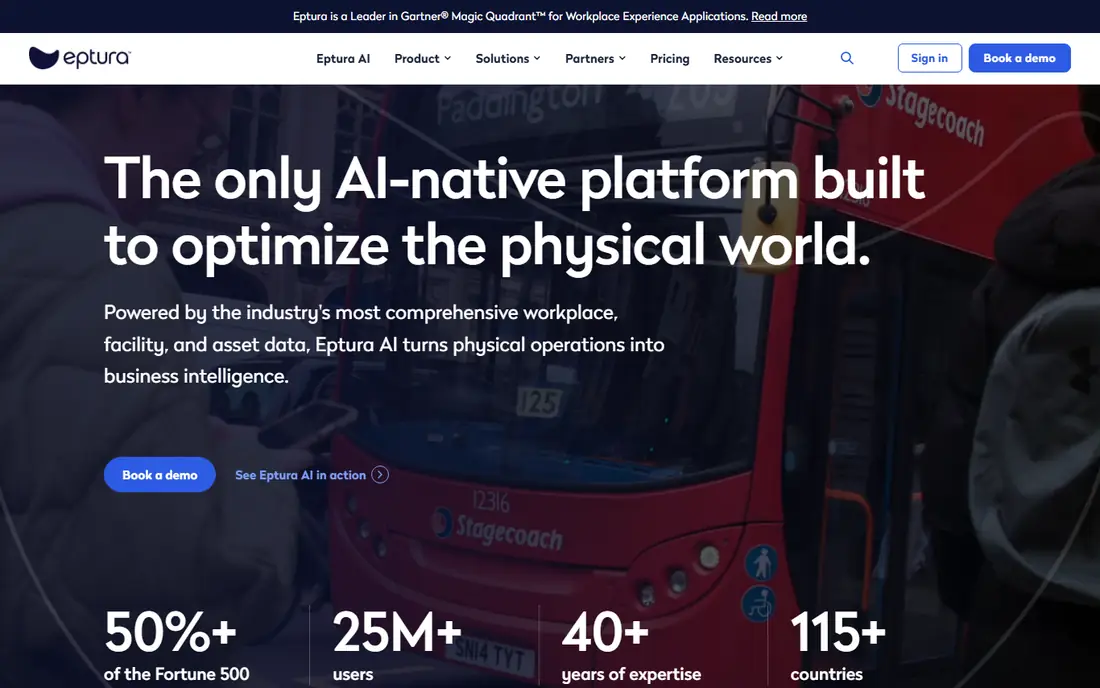Image resolution: width=1100 pixels, height=688 pixels.
Task: Click the 115+ countries statistic
Action: click(838, 645)
